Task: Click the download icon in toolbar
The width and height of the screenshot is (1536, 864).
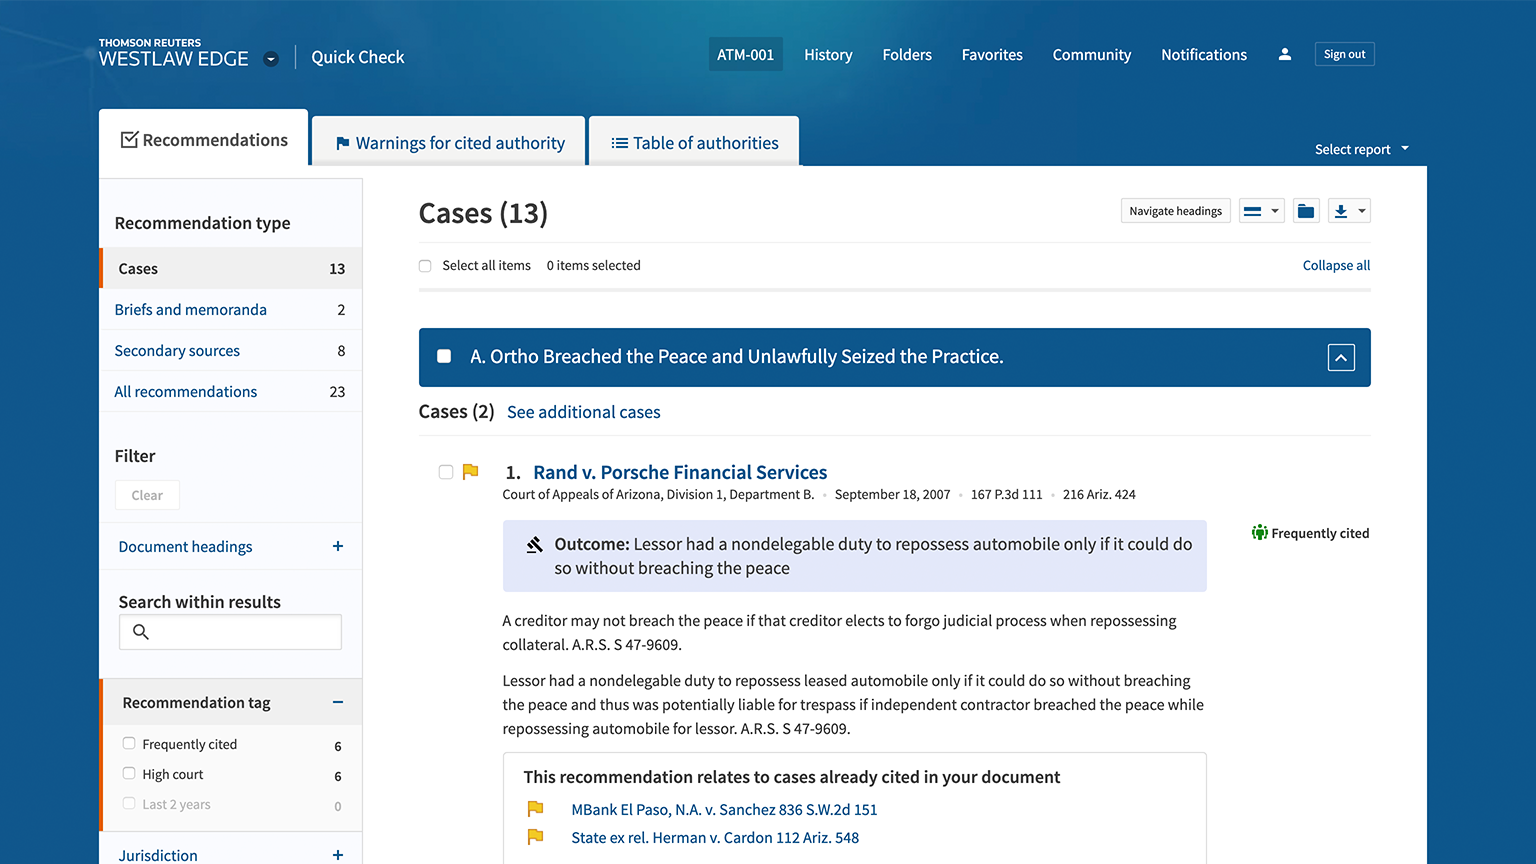Action: pos(1342,211)
